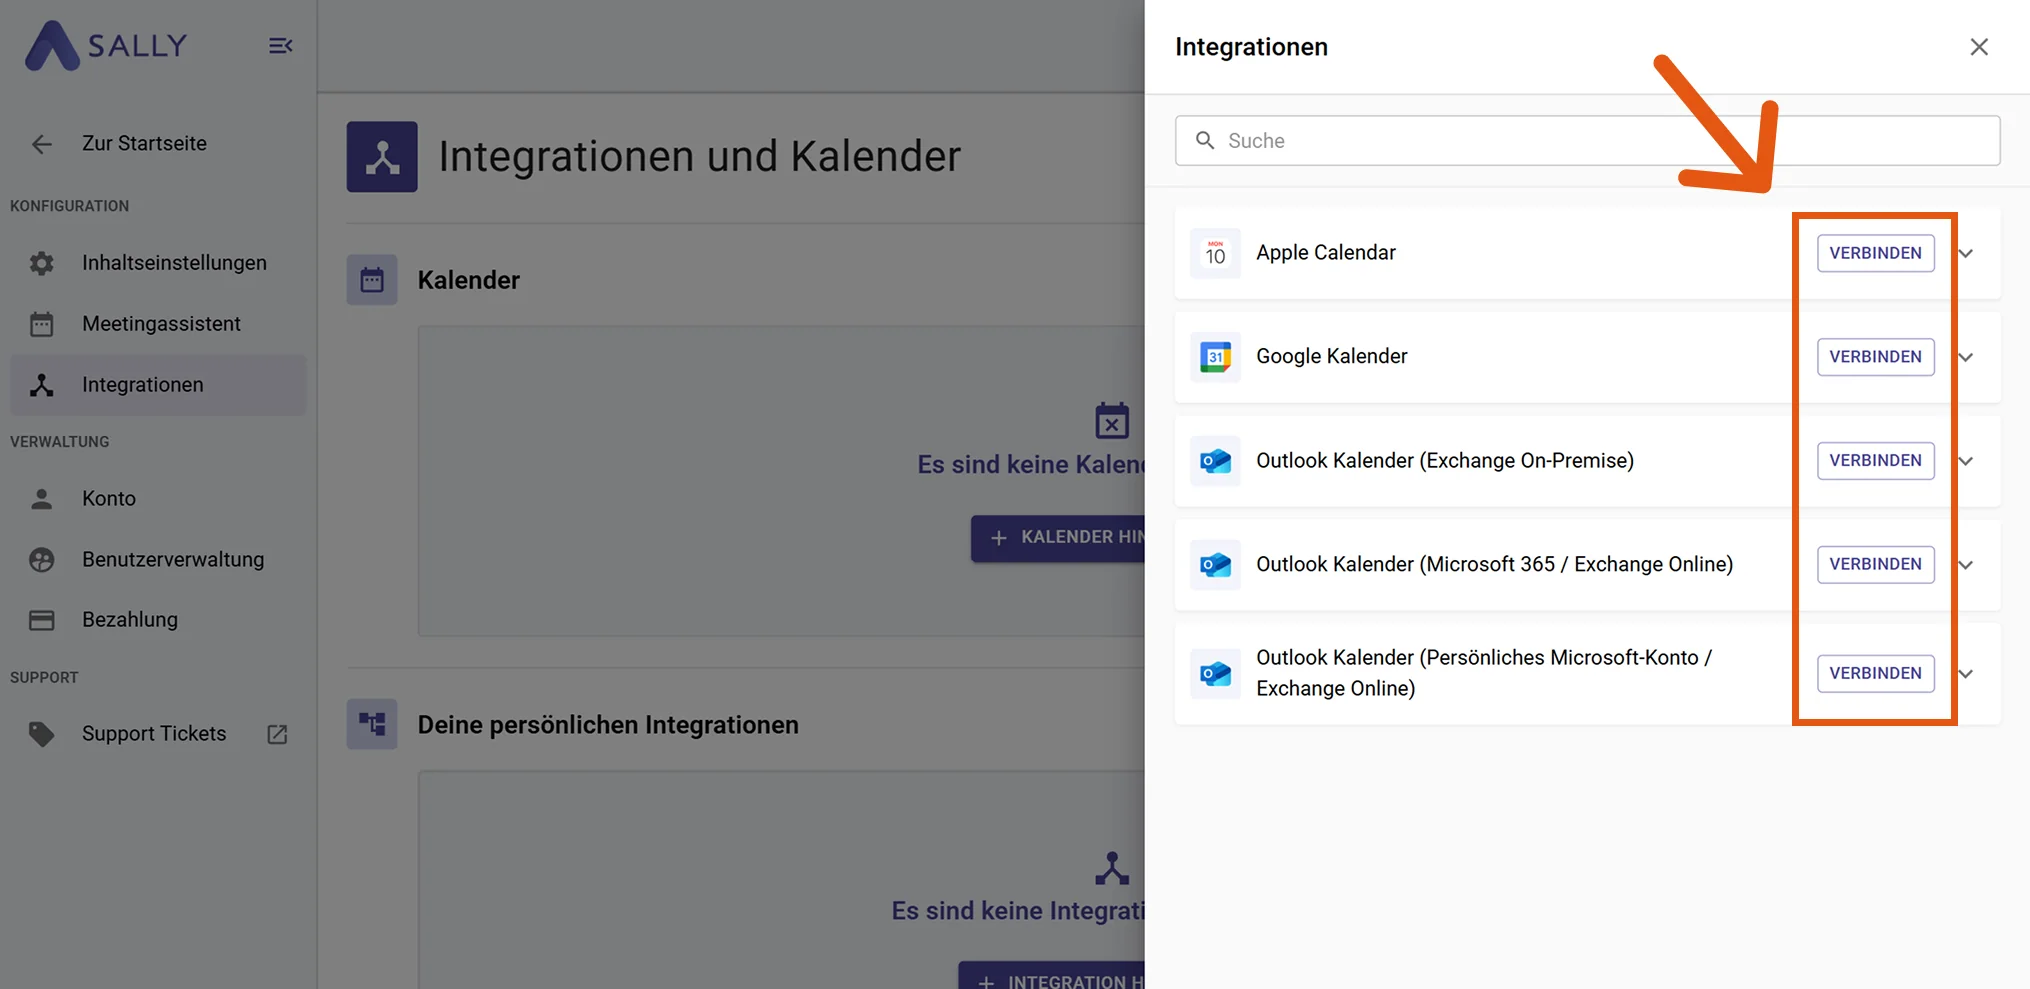Collapse the sidebar menu icon

pos(280,46)
